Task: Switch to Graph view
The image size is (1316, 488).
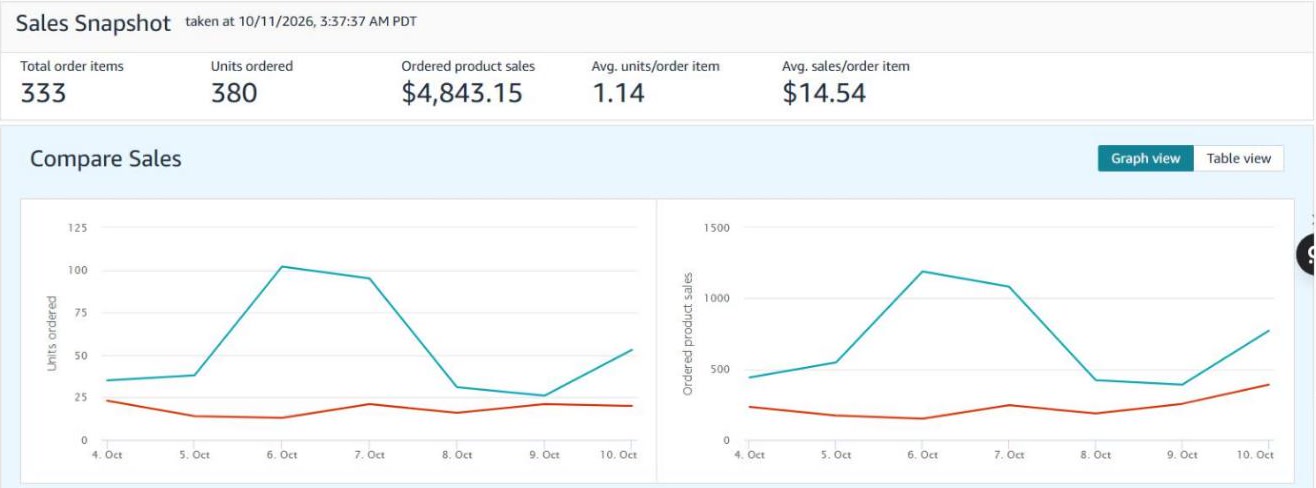Action: (1145, 158)
